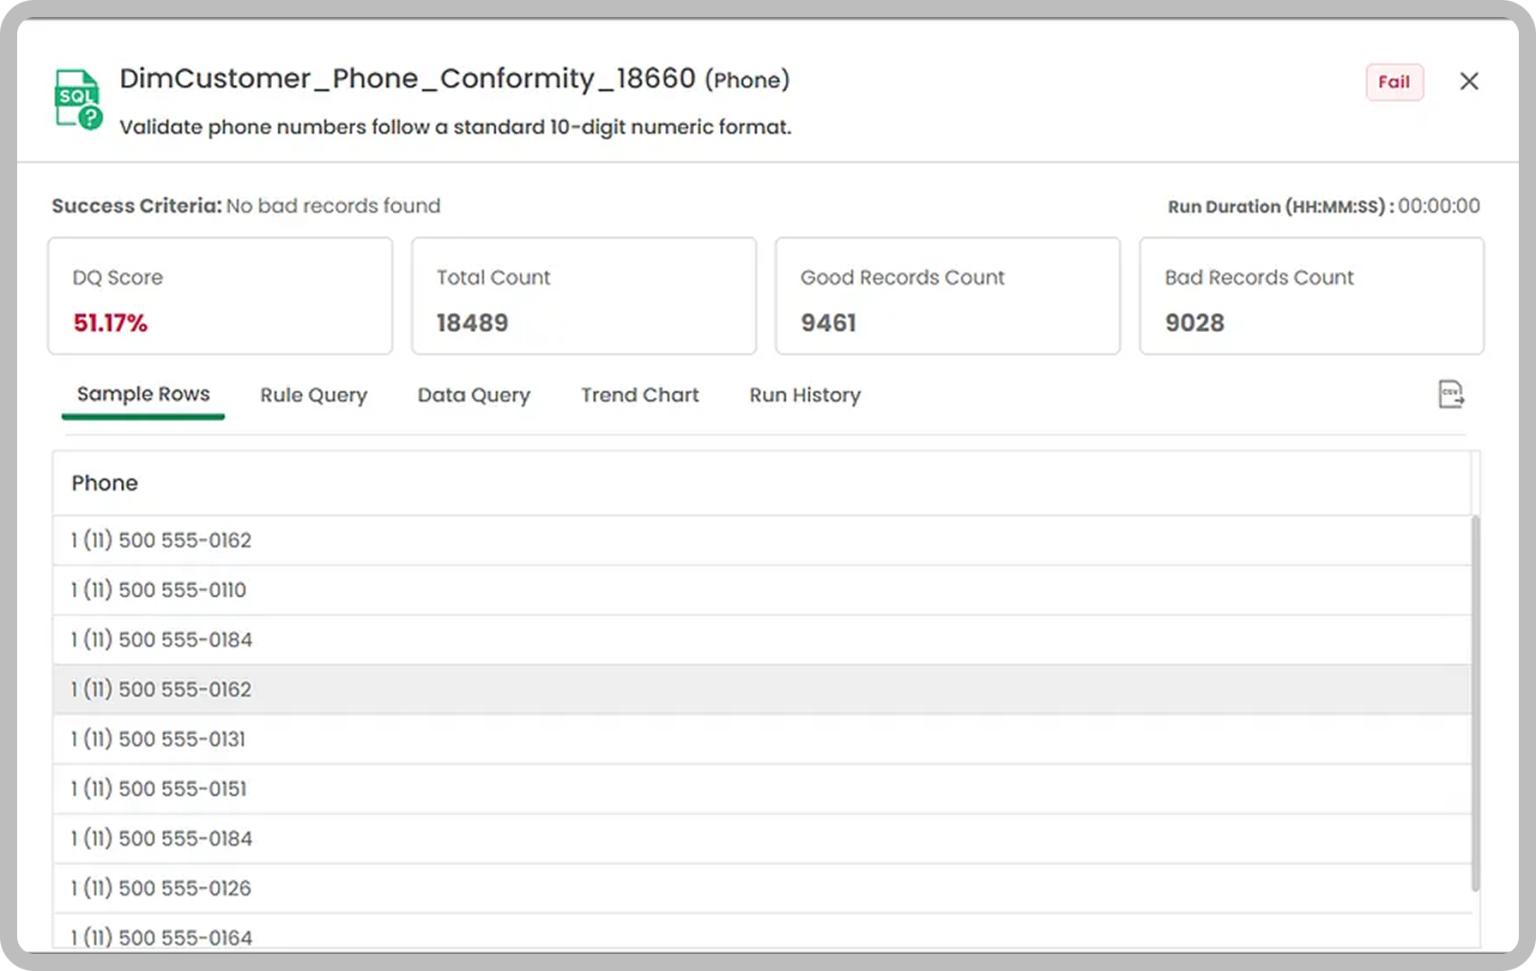Select the row with phone 555-0131
The width and height of the screenshot is (1536, 971).
(762, 739)
